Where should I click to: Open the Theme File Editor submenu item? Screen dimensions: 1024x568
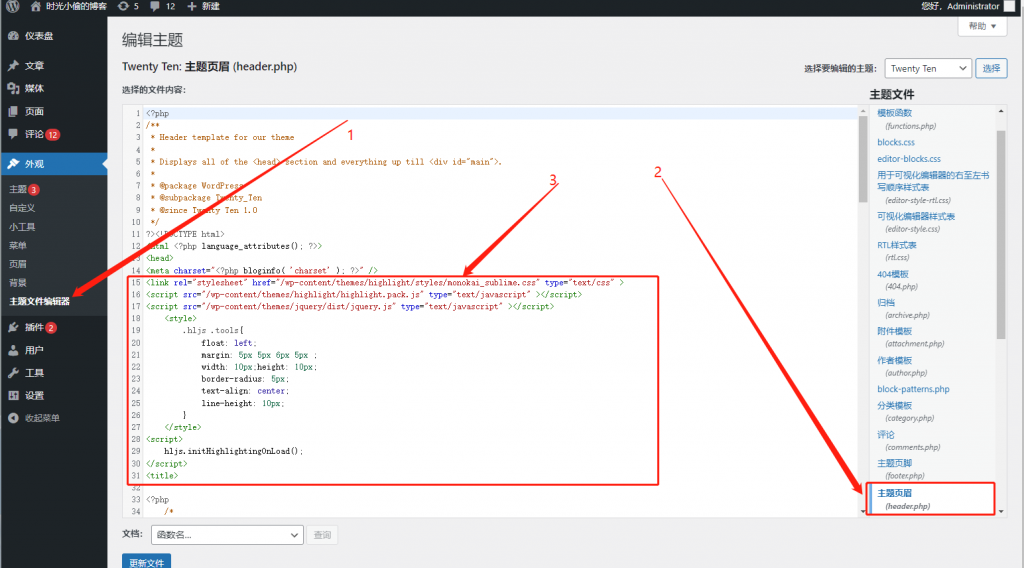[39, 302]
